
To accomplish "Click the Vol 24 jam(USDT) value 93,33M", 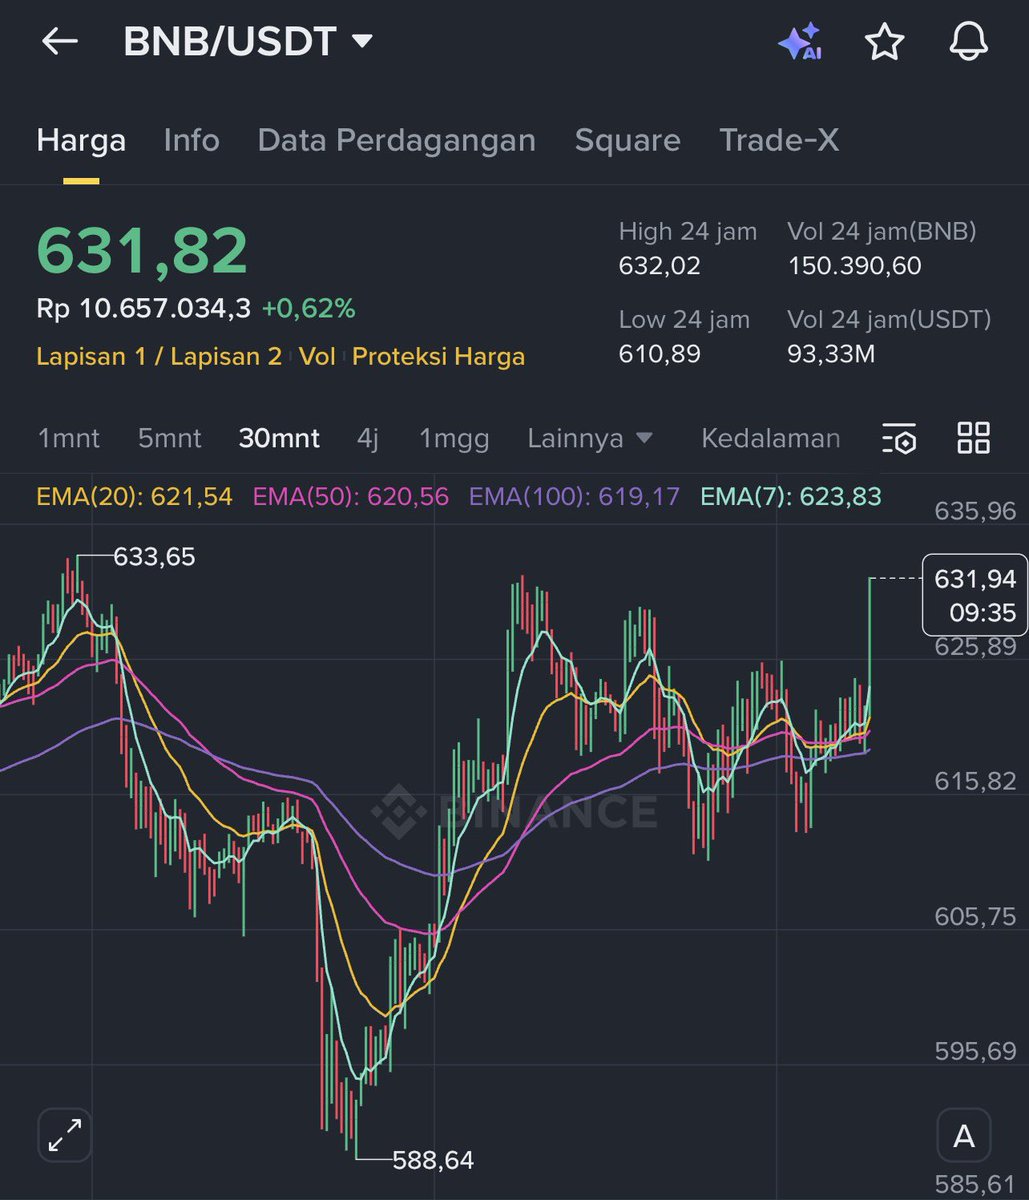I will (x=831, y=354).
